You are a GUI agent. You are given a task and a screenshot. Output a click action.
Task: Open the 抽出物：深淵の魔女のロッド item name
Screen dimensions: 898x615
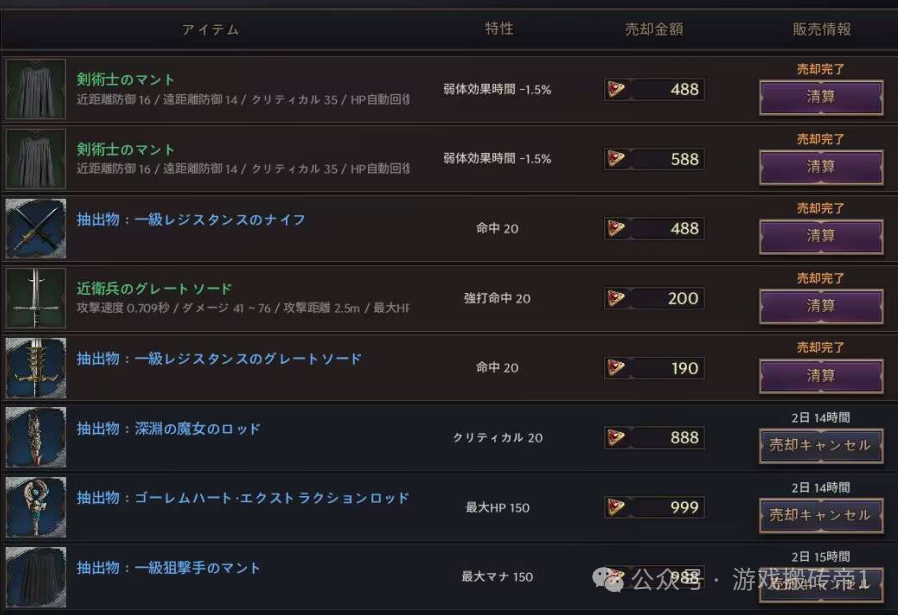(x=169, y=429)
